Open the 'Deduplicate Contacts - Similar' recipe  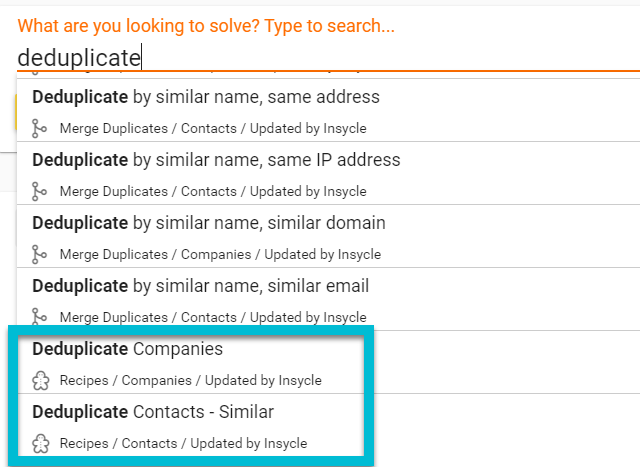pos(191,425)
